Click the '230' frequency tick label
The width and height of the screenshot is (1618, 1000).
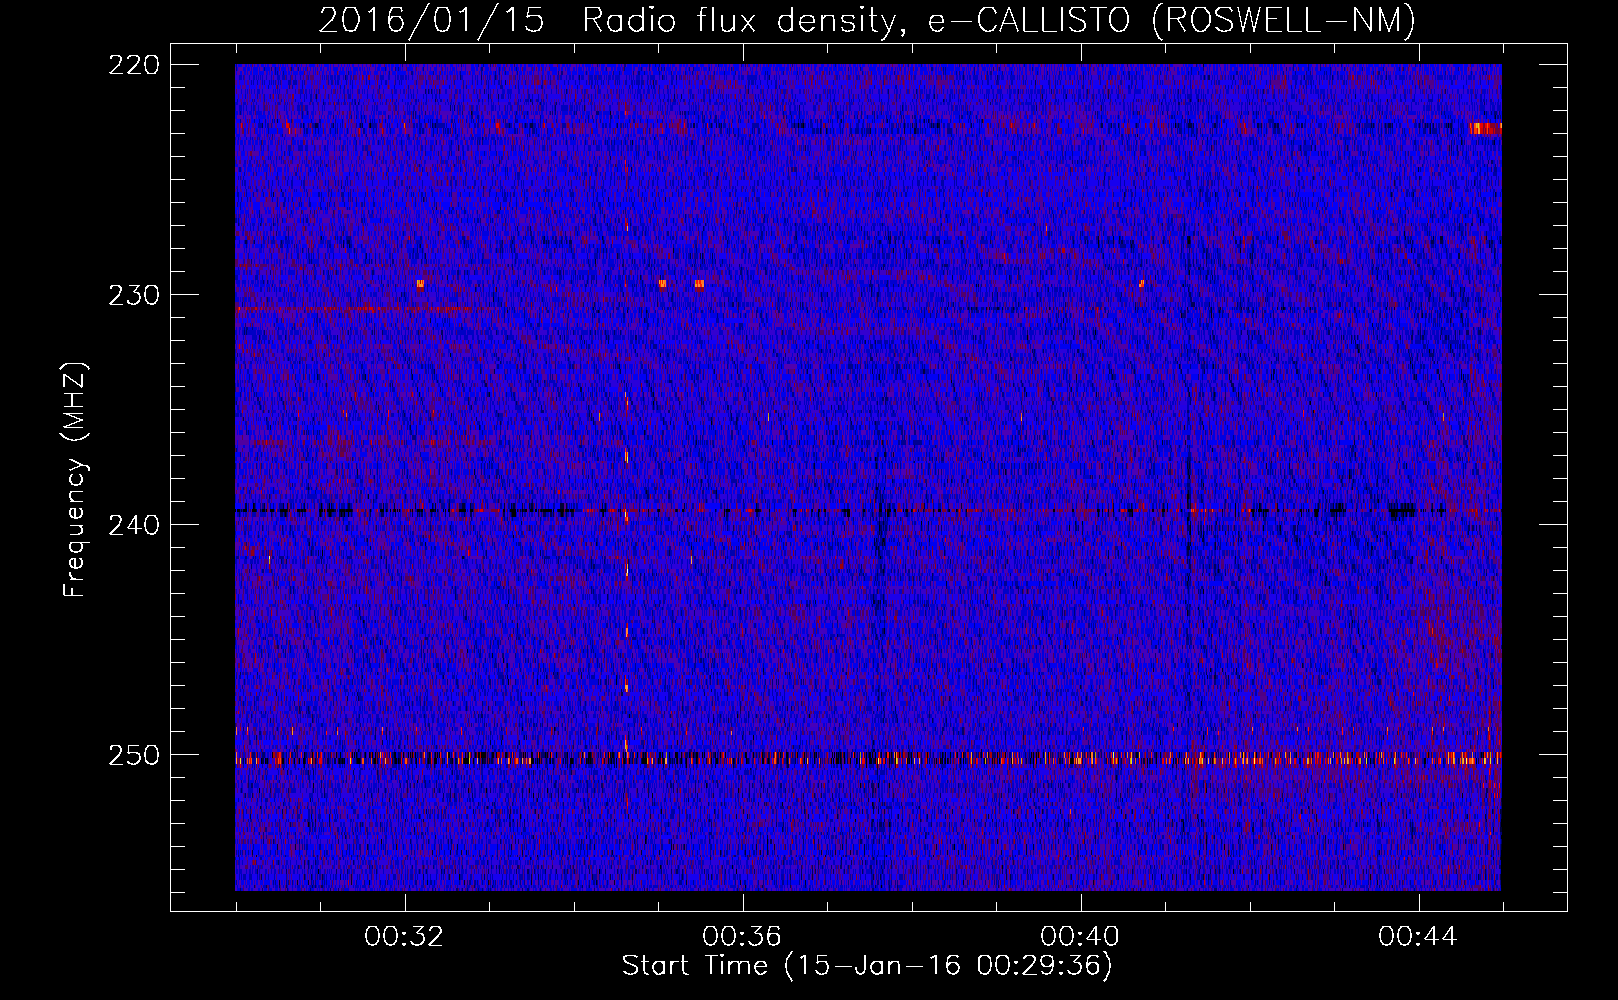click(x=133, y=295)
